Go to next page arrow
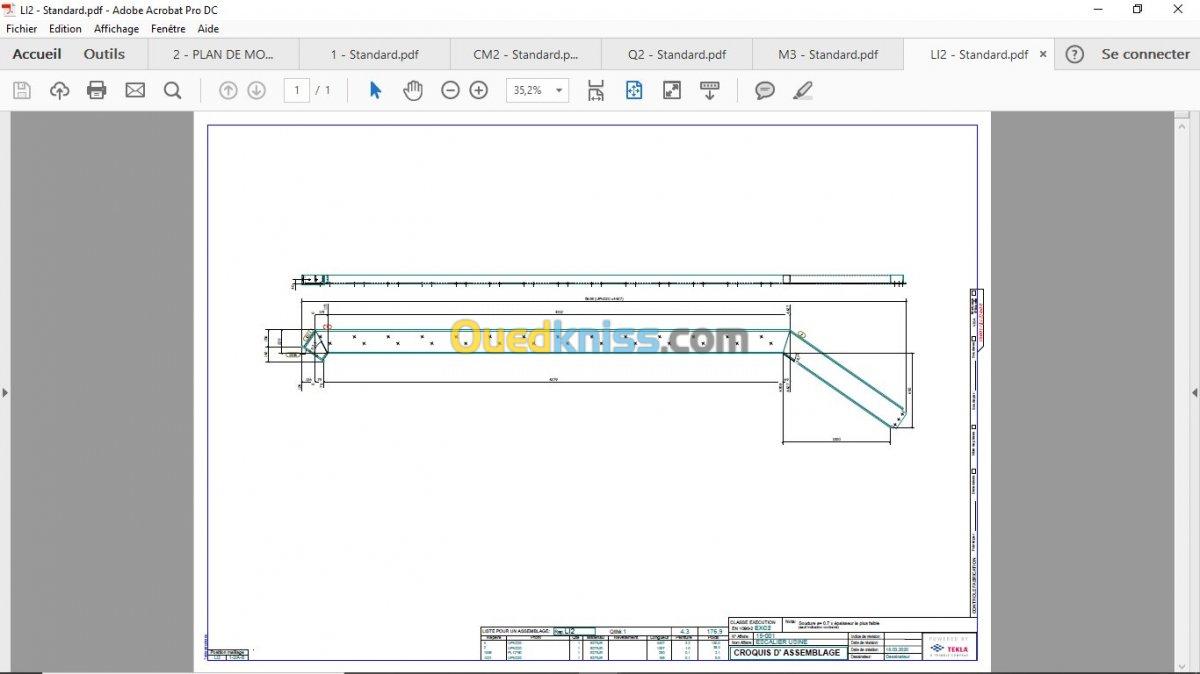This screenshot has width=1200, height=674. (x=256, y=91)
